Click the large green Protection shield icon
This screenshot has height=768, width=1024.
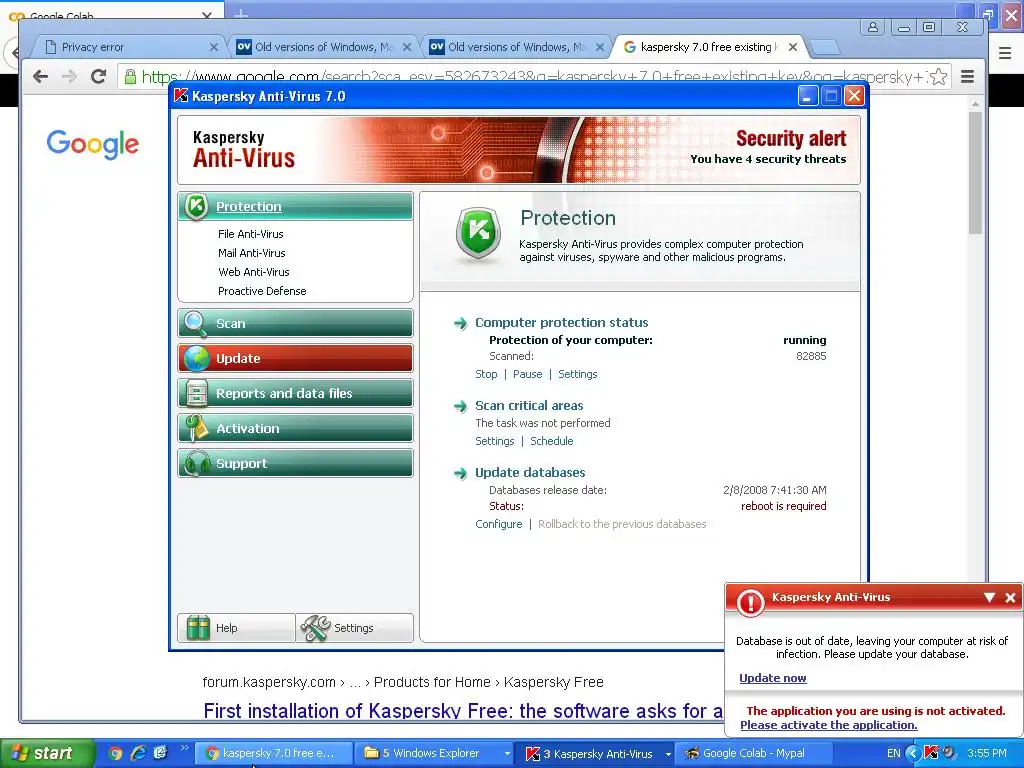pyautogui.click(x=479, y=233)
